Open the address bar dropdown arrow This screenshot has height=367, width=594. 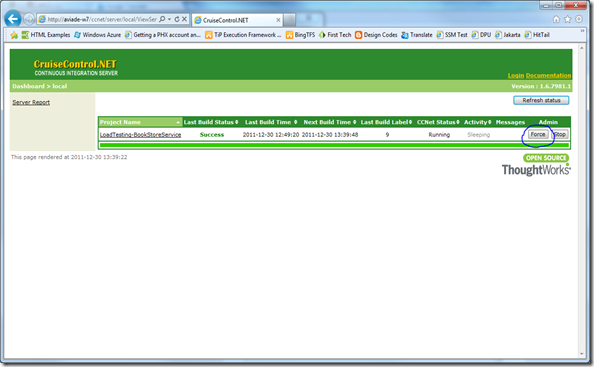(x=169, y=19)
